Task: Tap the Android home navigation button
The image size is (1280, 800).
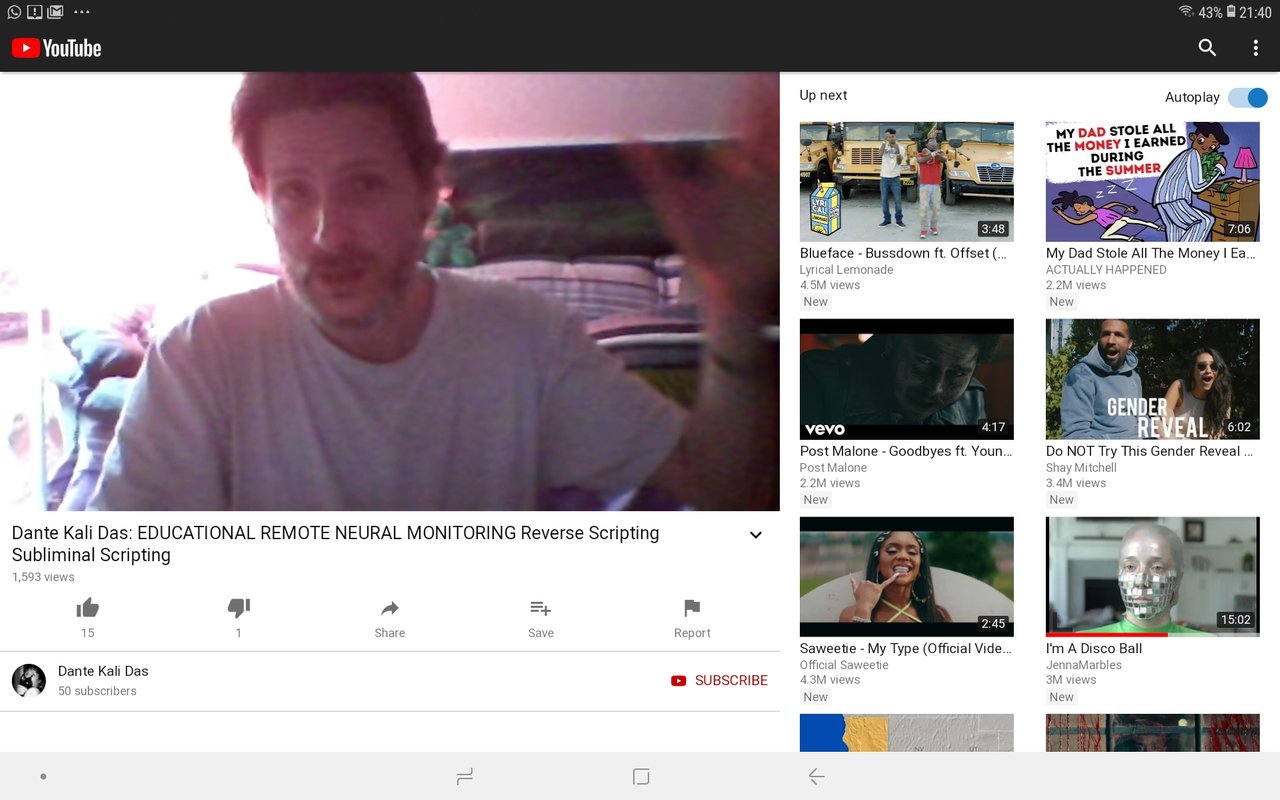Action: point(641,776)
